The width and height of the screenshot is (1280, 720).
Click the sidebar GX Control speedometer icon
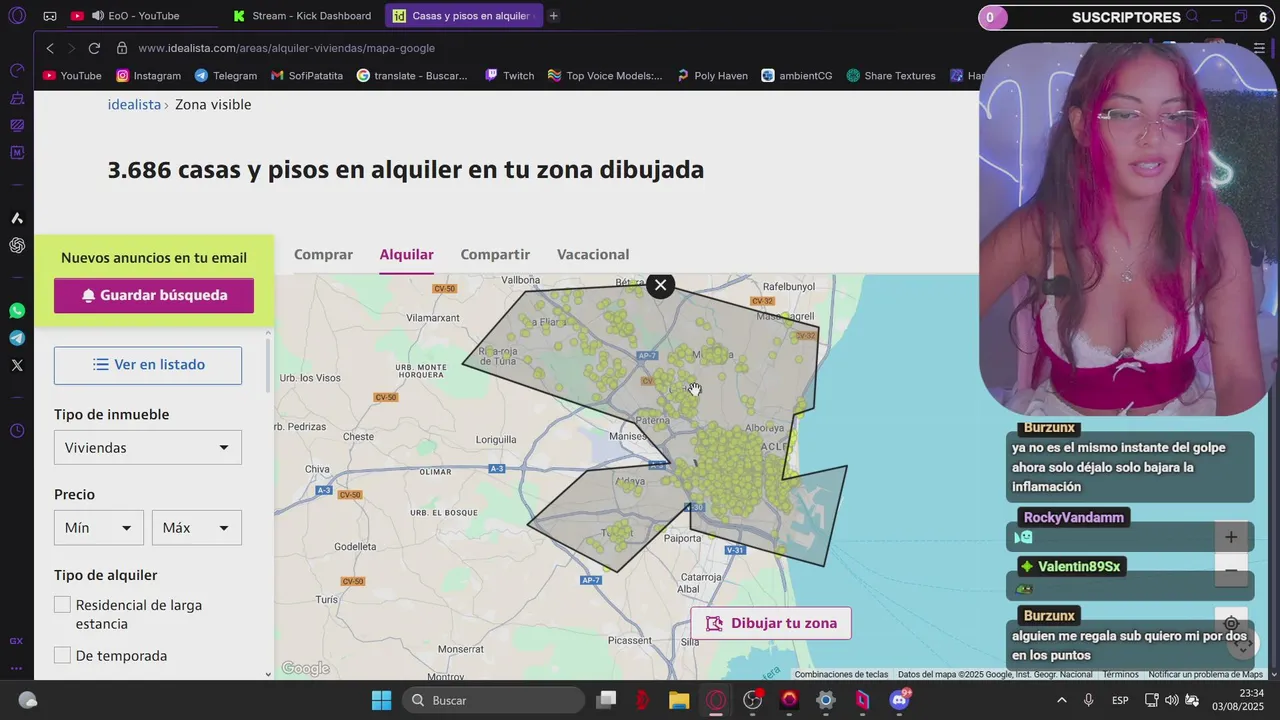click(17, 70)
